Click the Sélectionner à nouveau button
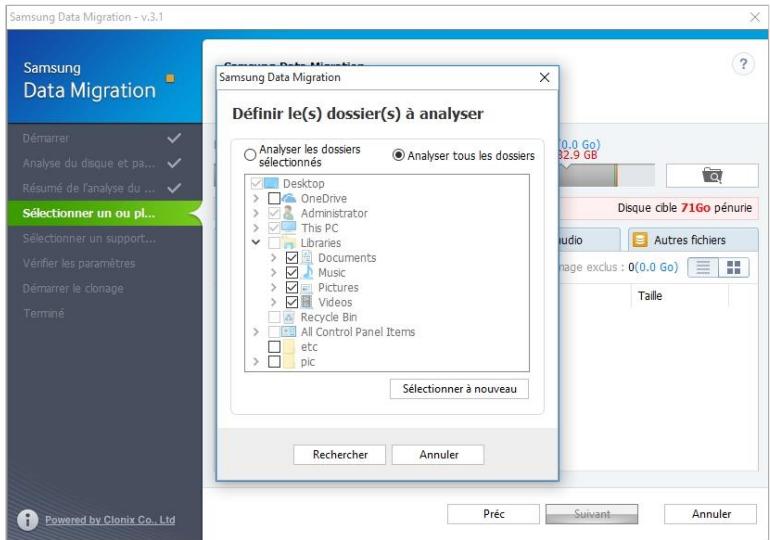This screenshot has width=770, height=540. (459, 389)
